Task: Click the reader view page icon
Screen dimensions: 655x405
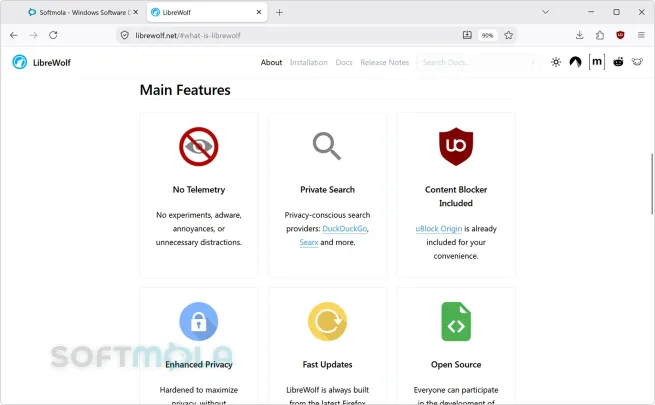Action: click(x=467, y=35)
